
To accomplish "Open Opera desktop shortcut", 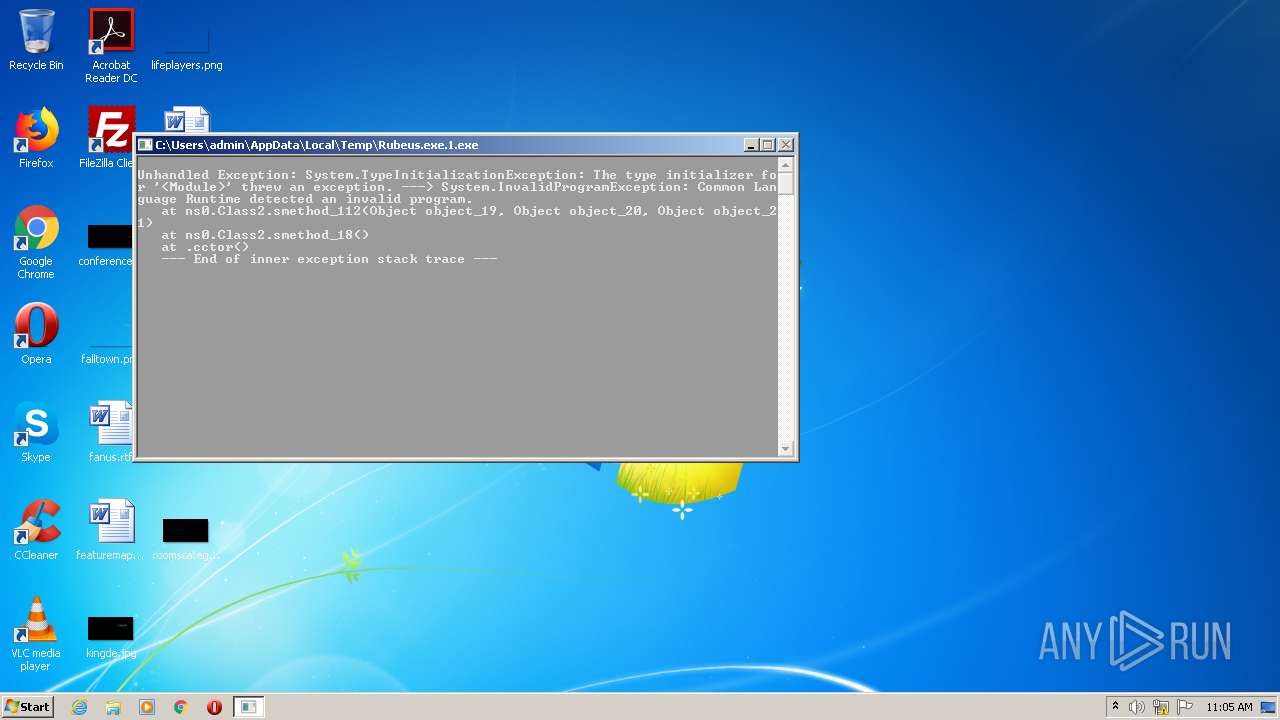I will 36,334.
